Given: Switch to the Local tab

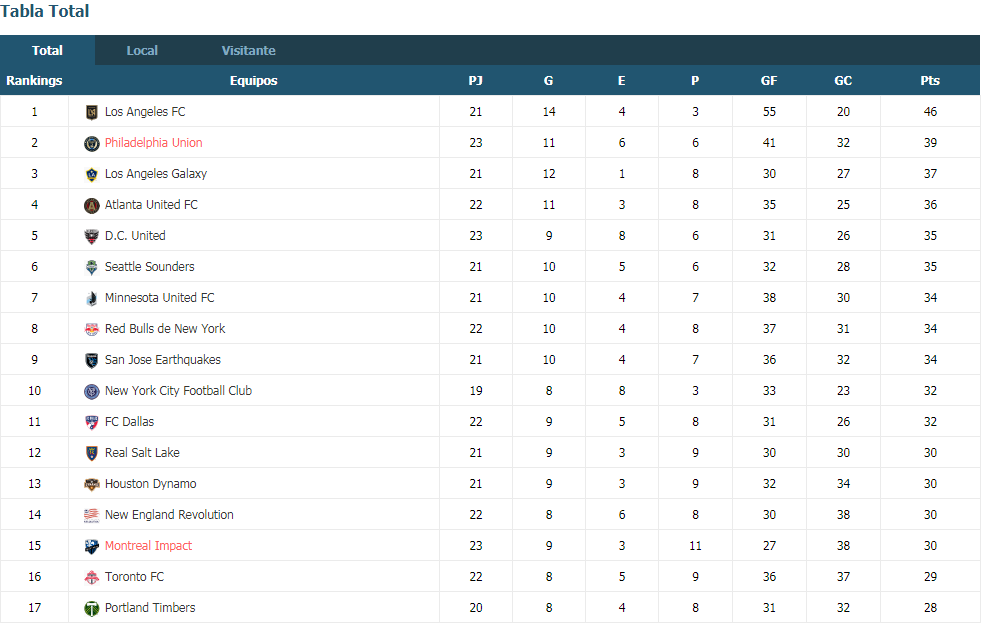Looking at the screenshot, I should (142, 51).
